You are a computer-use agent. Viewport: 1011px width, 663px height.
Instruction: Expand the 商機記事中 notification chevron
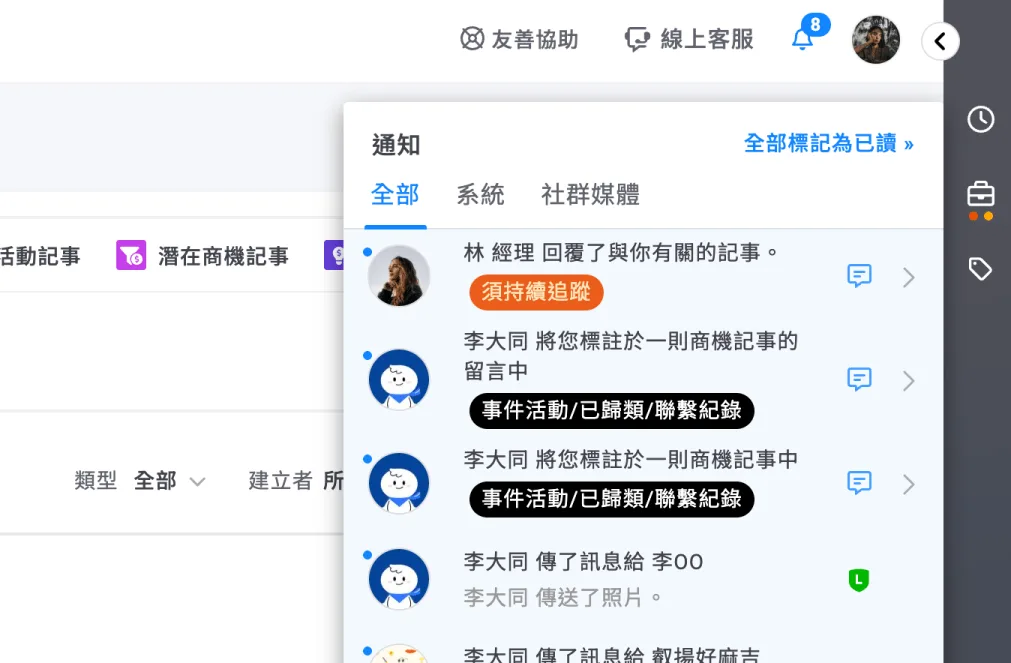[x=908, y=484]
